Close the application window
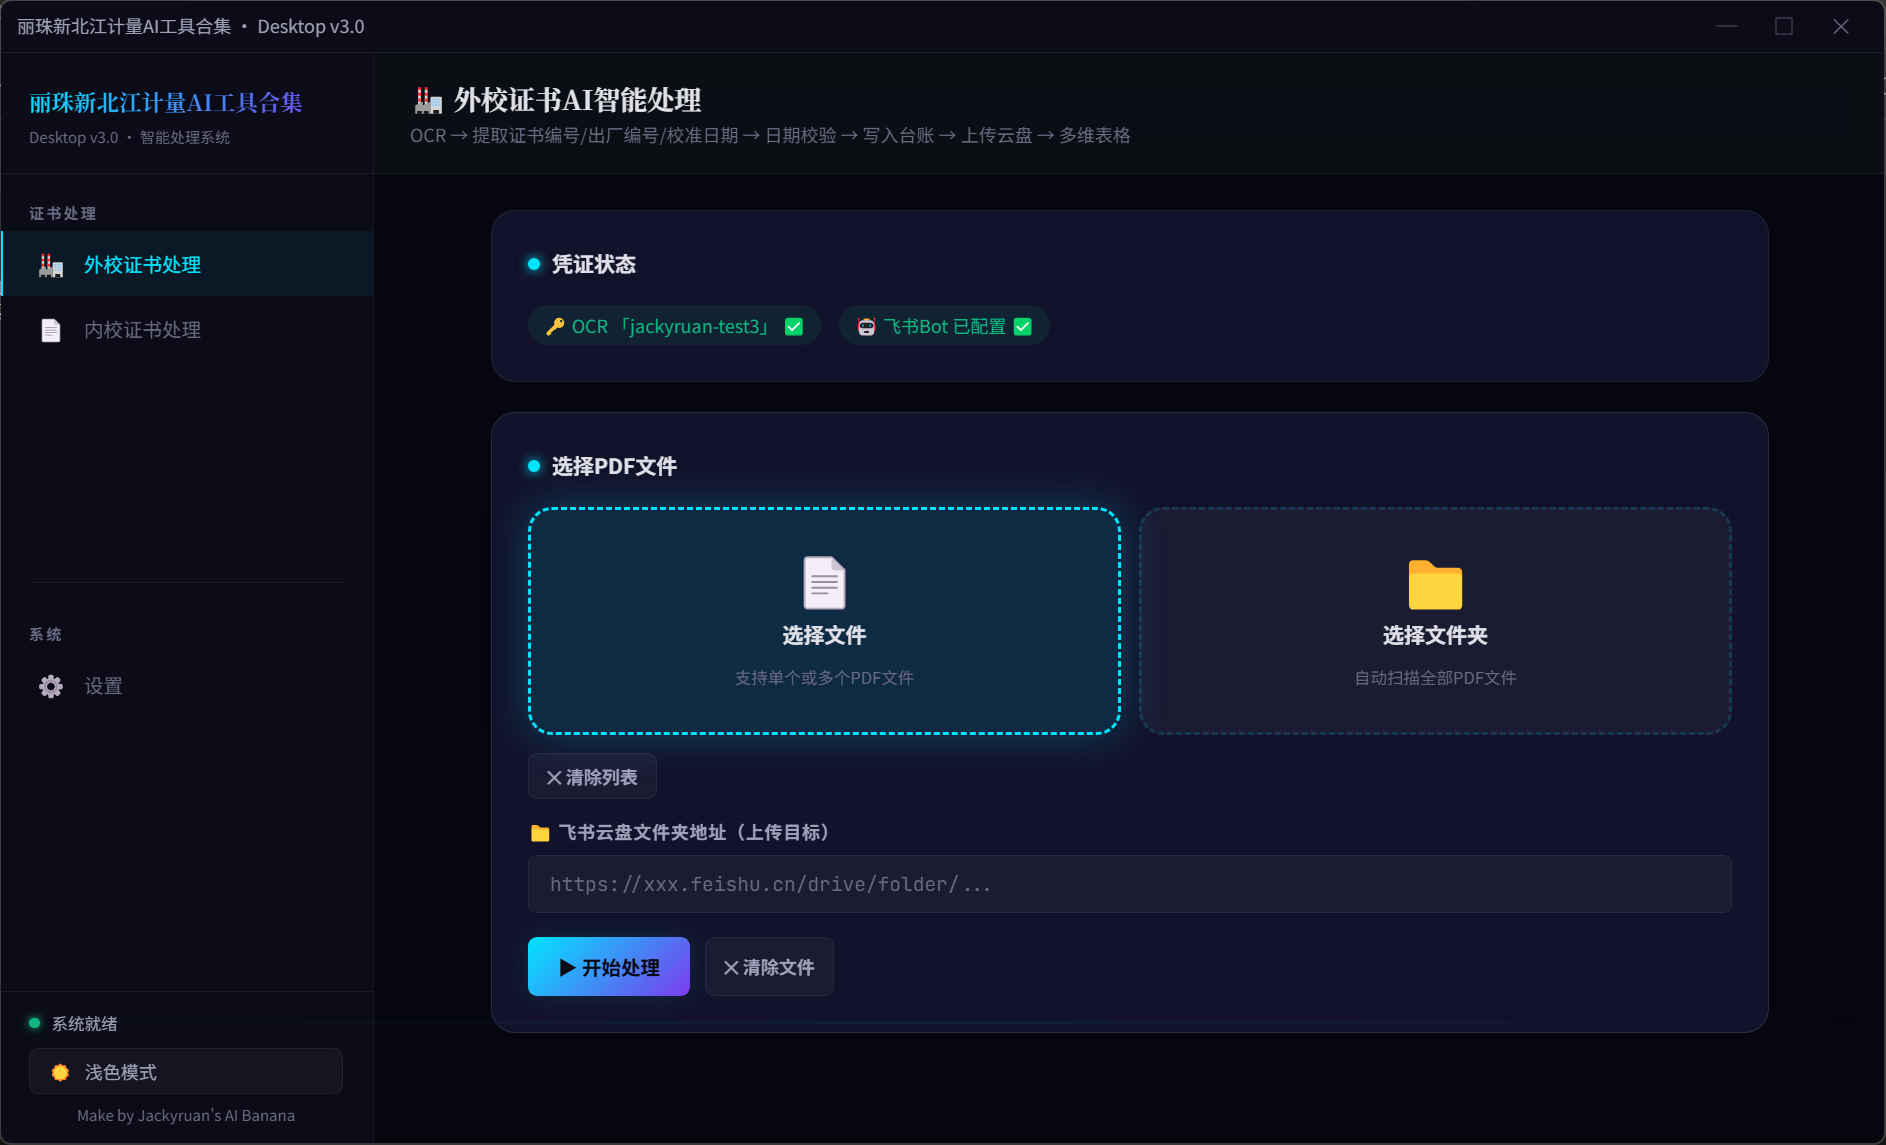The height and width of the screenshot is (1145, 1886). (1841, 26)
